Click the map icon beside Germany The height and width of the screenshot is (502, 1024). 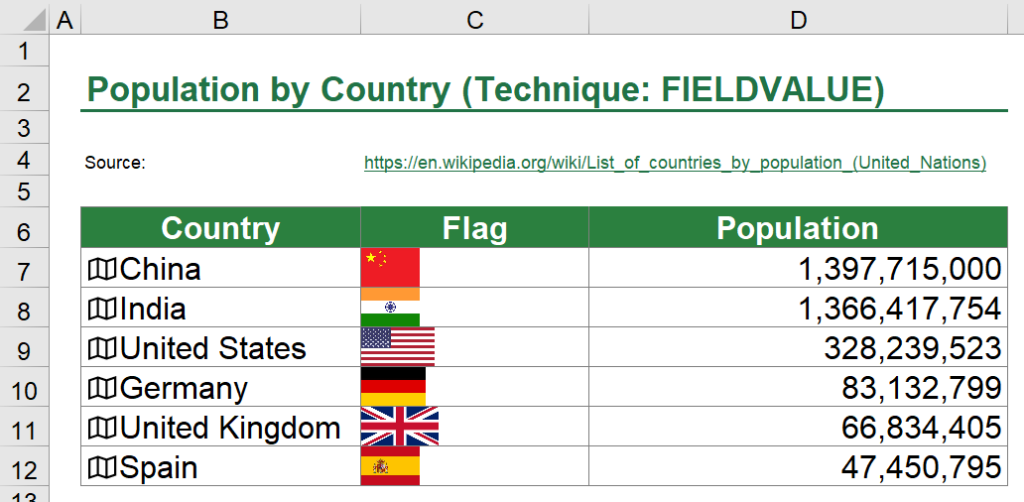tap(102, 388)
